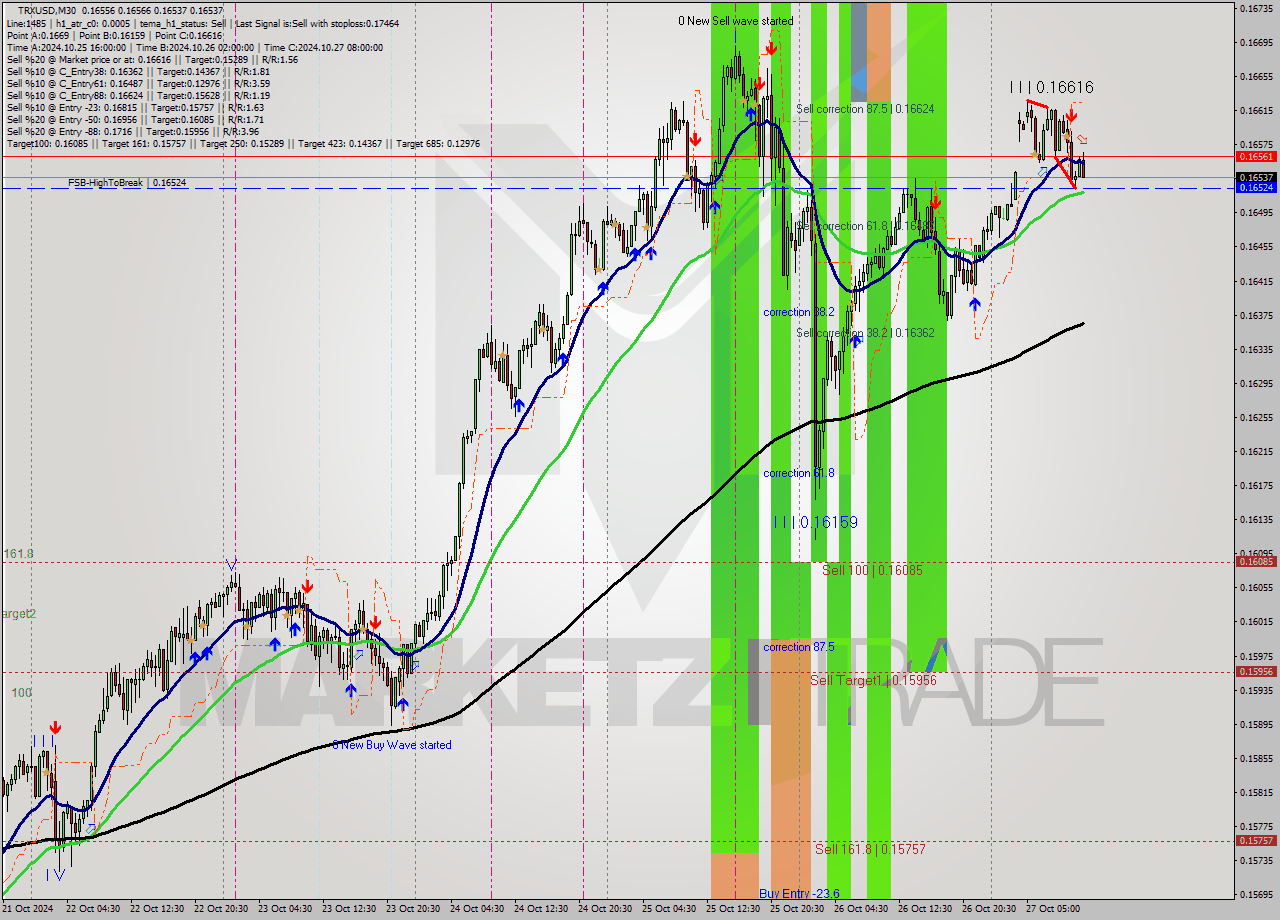
Task: Click the 'Sell 161.8 | 0.15757' label
Action: pyautogui.click(x=870, y=849)
